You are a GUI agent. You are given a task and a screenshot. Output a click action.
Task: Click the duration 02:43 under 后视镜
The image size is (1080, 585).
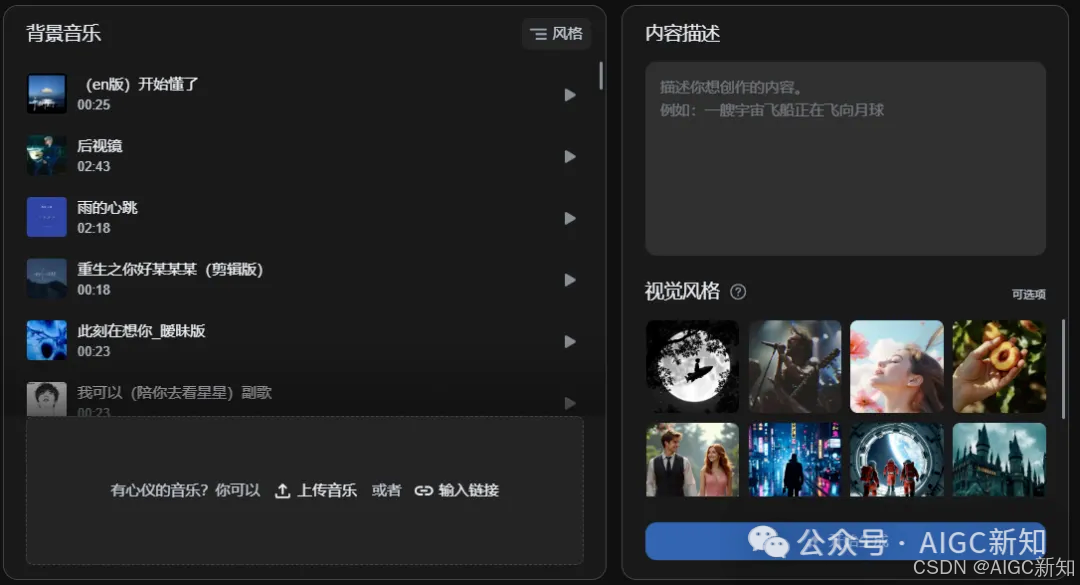pyautogui.click(x=94, y=167)
